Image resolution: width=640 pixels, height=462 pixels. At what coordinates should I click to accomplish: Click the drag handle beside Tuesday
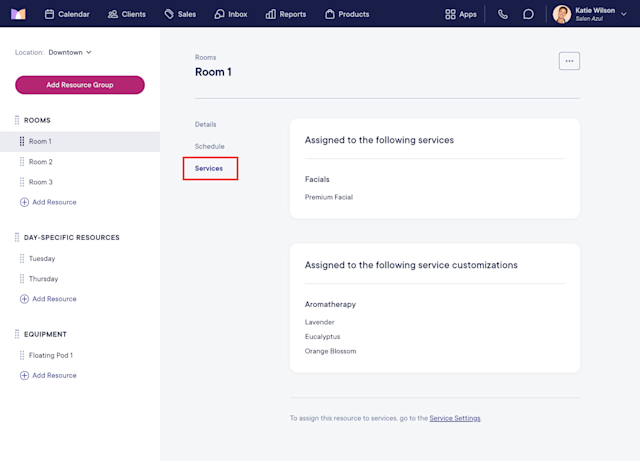22,258
